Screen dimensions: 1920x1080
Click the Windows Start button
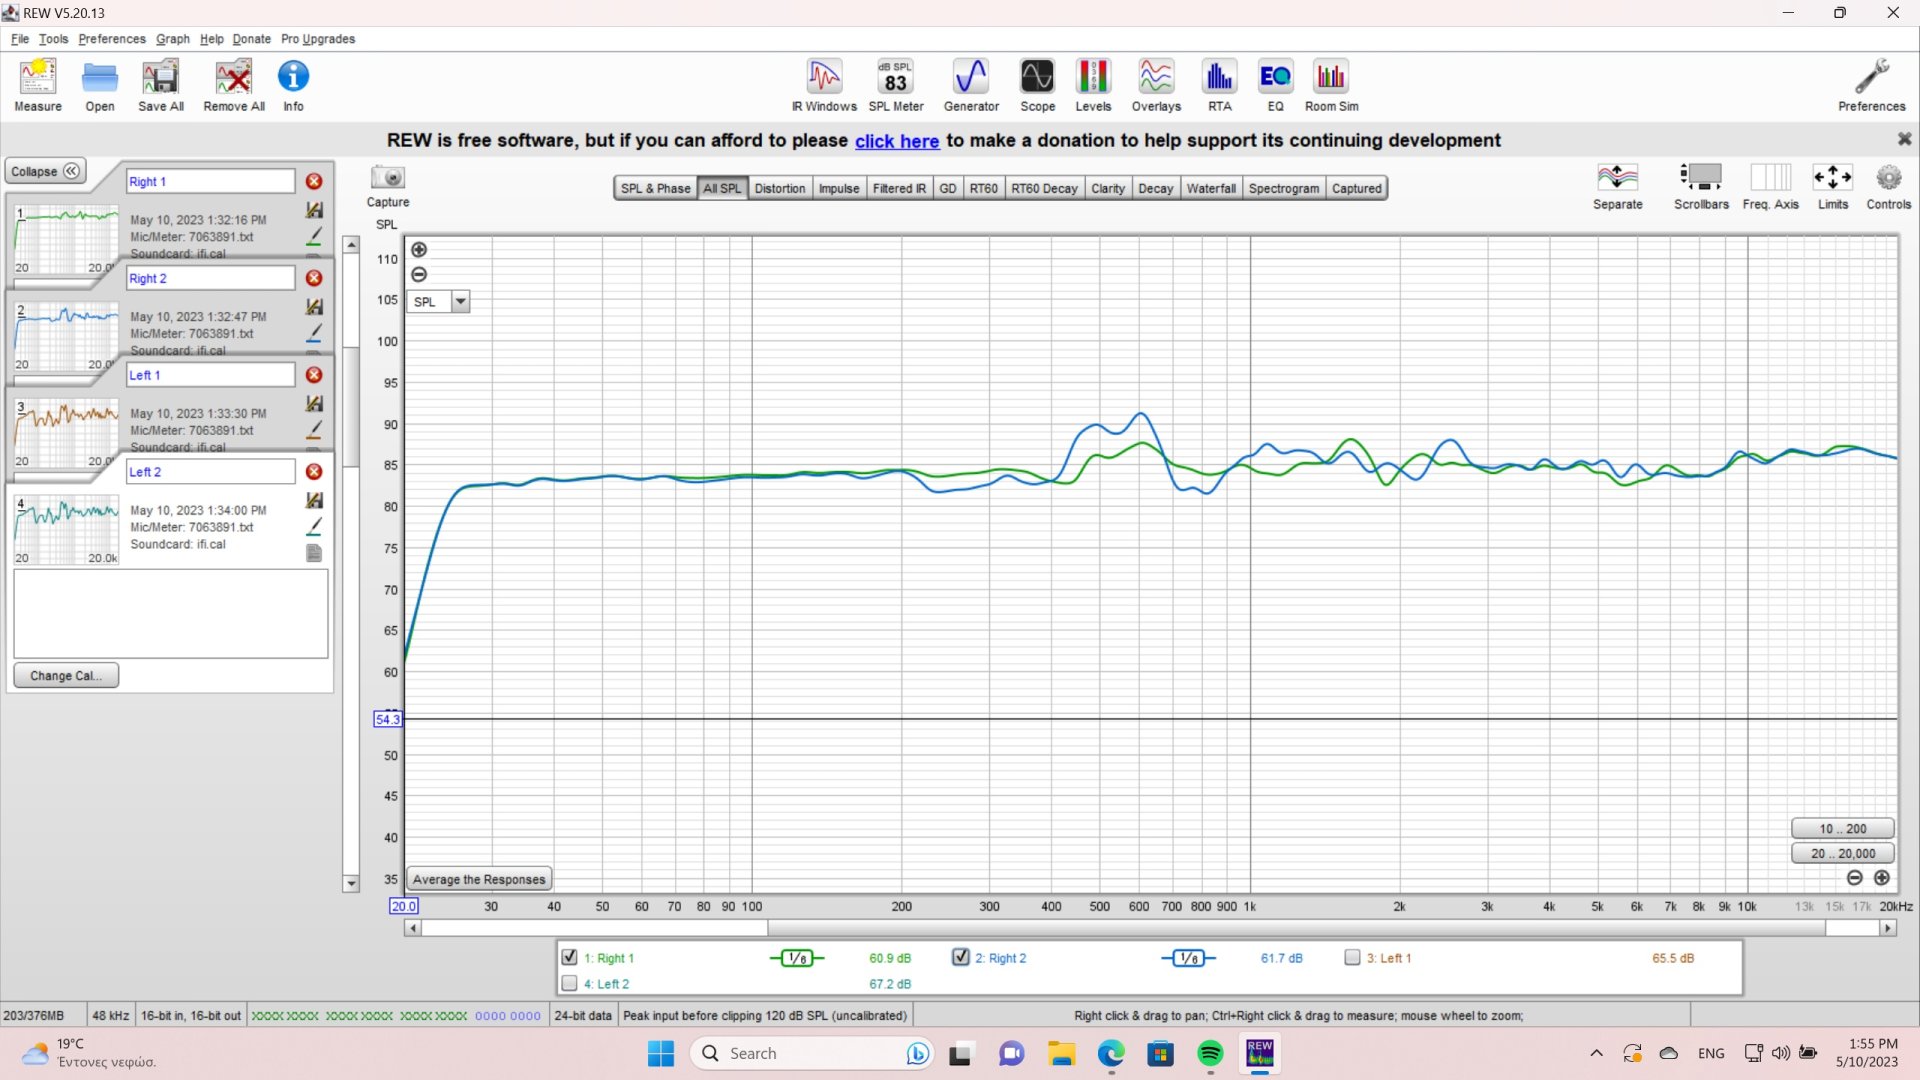(660, 1053)
